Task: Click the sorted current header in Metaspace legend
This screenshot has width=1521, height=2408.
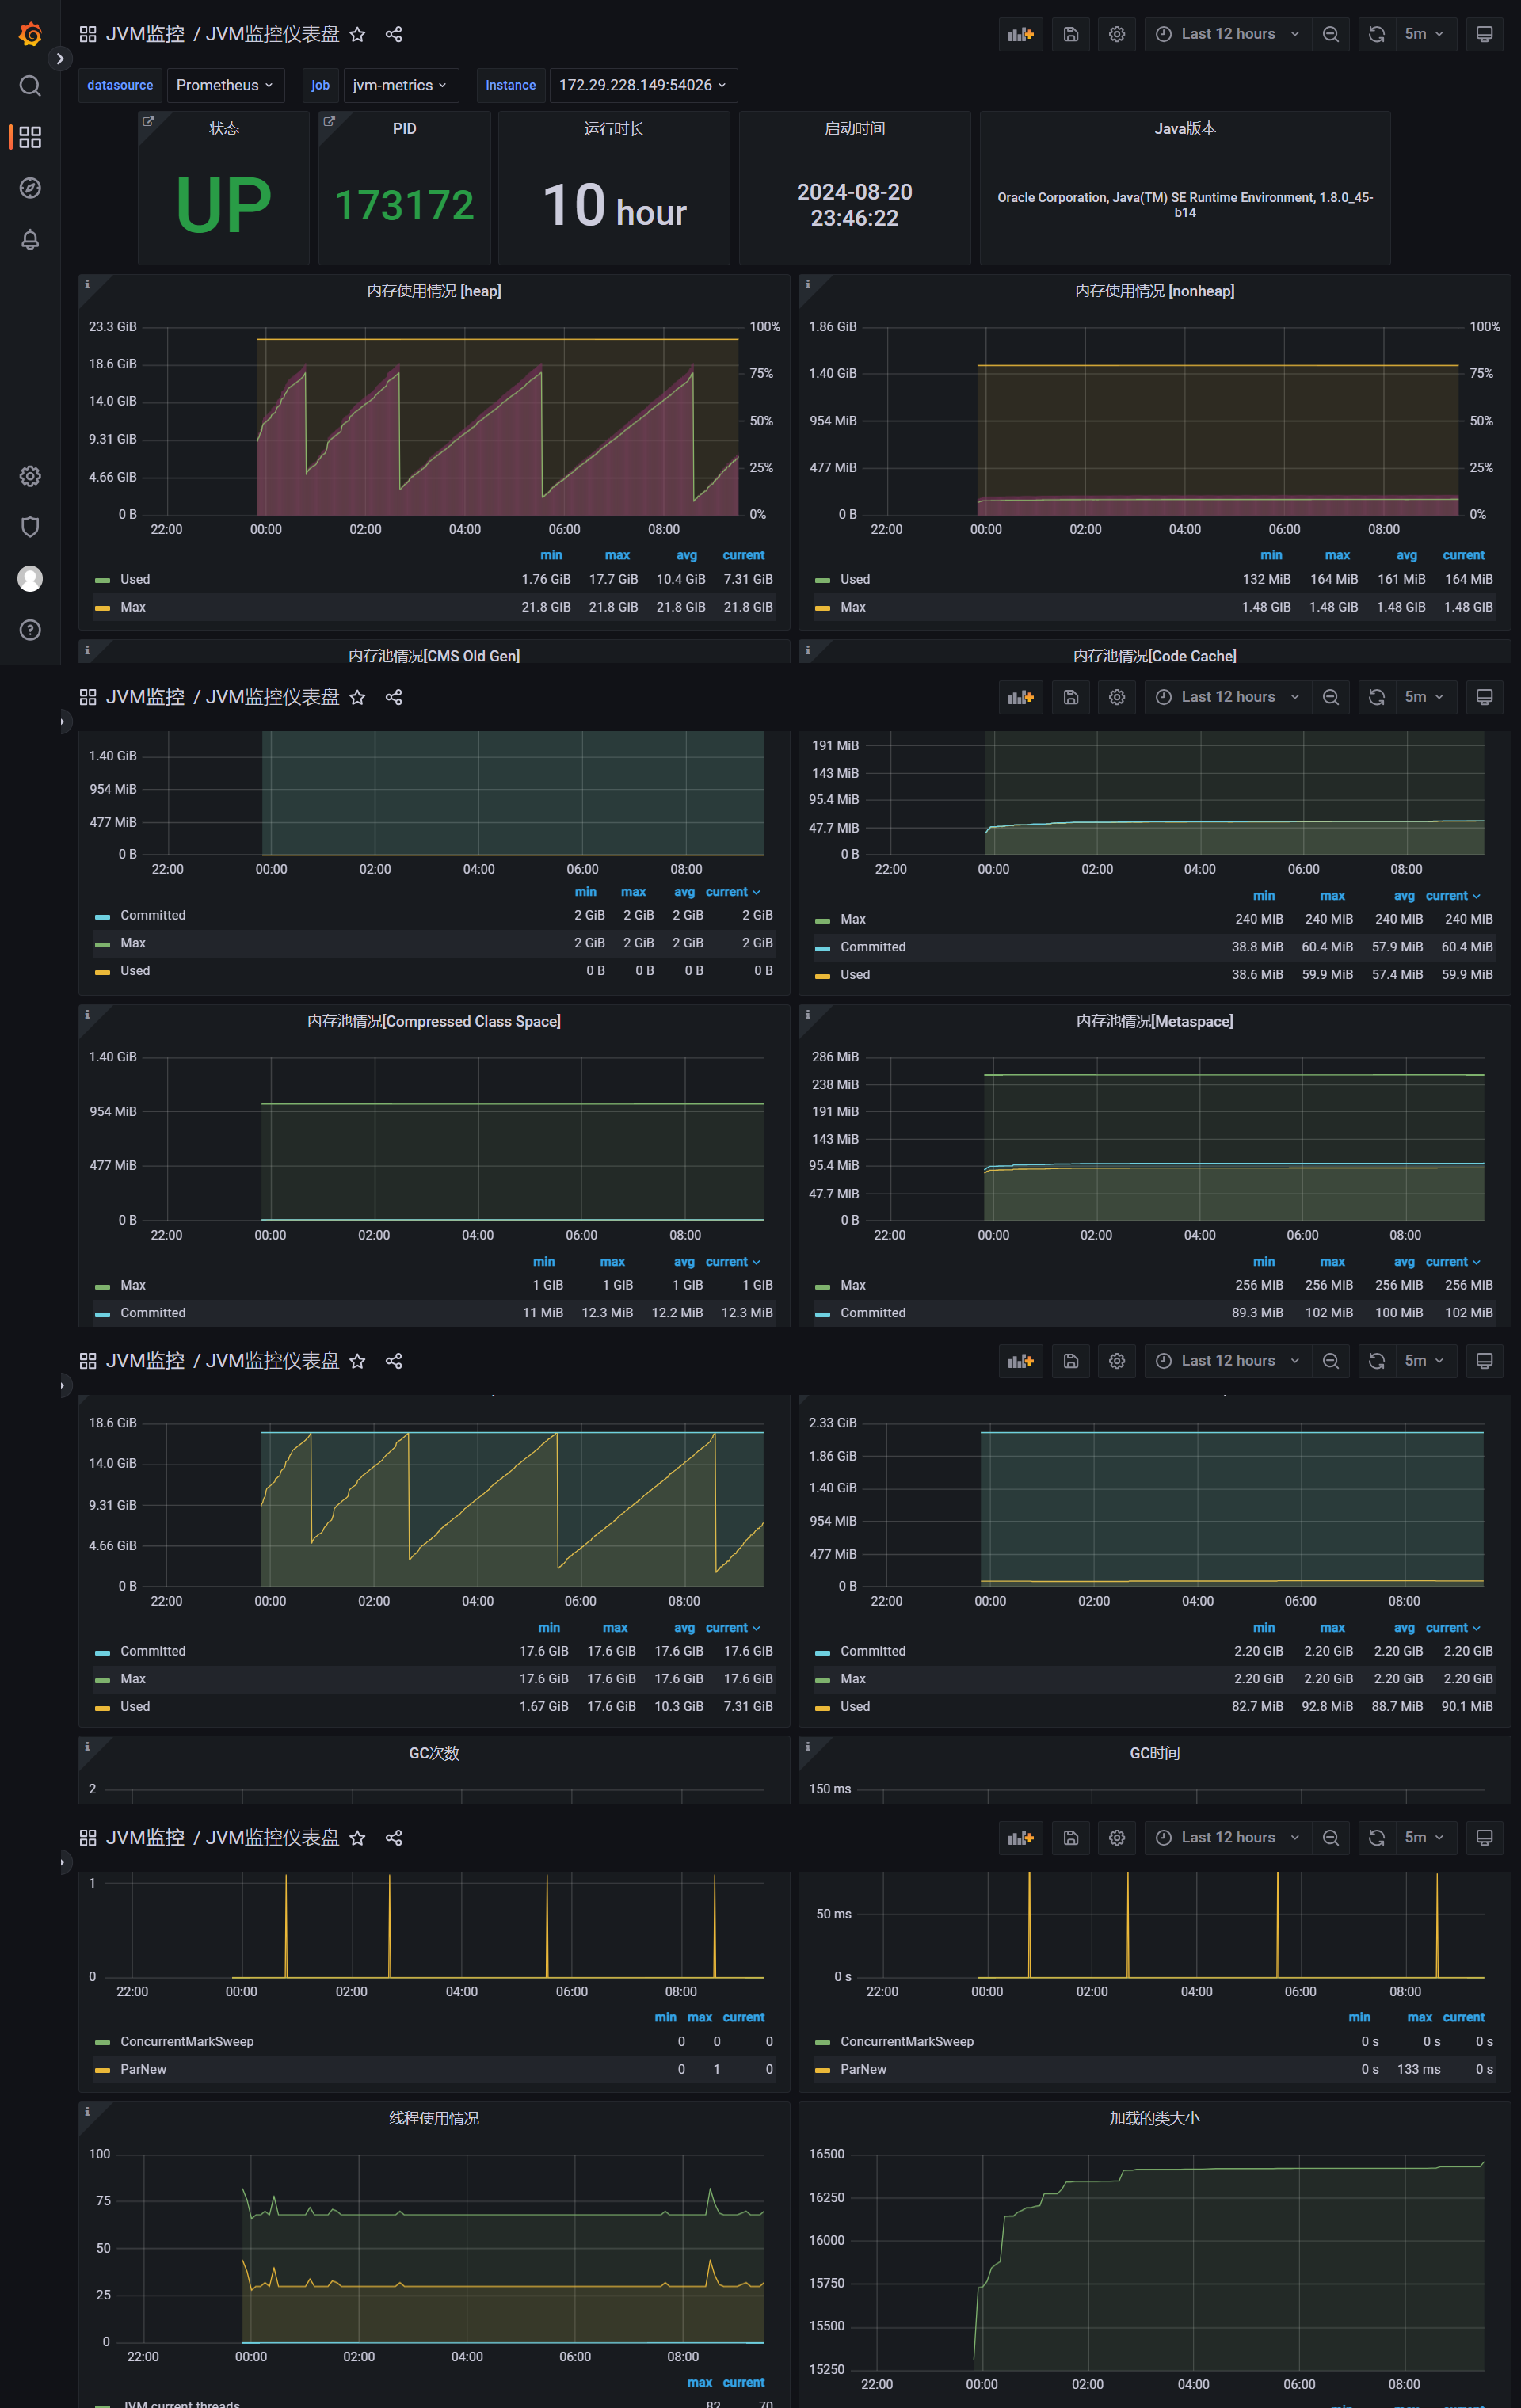Action: tap(1453, 1261)
